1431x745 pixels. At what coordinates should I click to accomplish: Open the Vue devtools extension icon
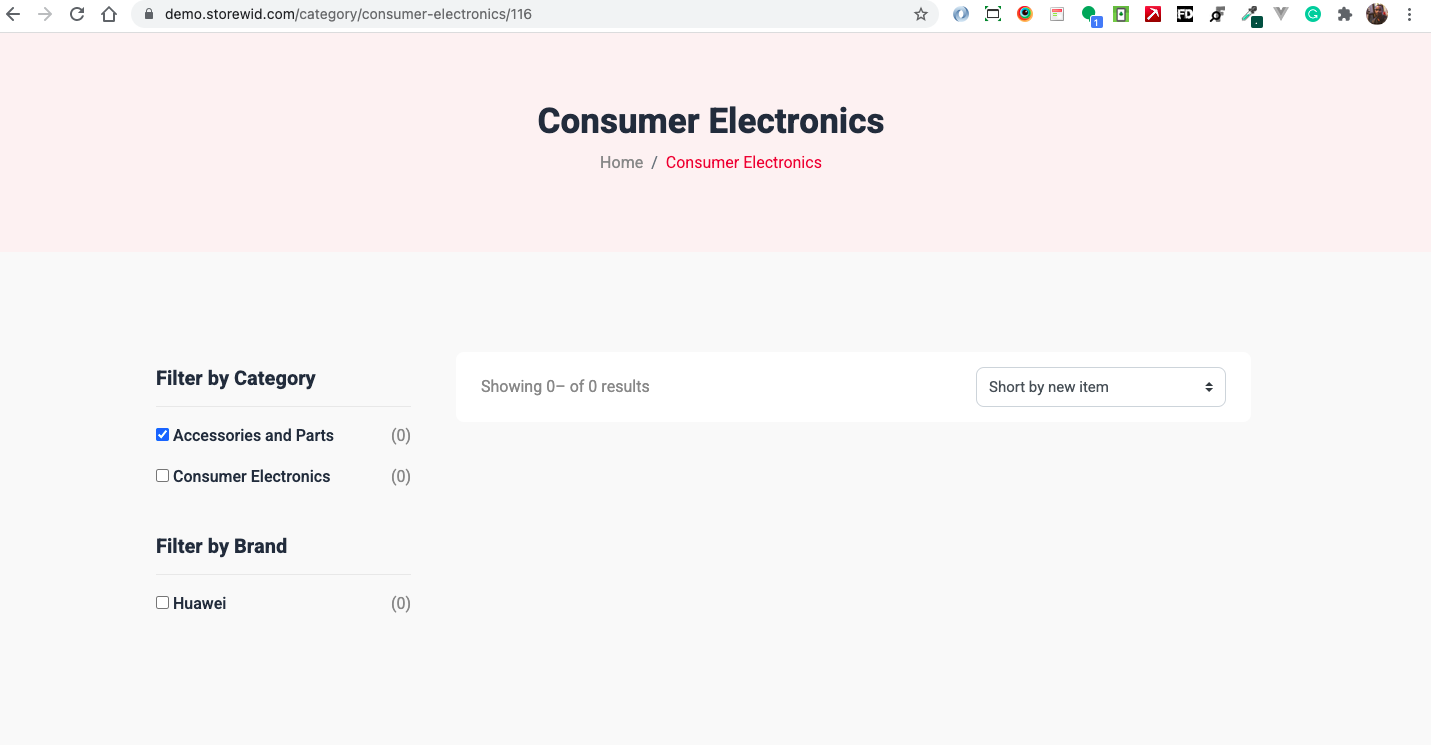[1281, 15]
